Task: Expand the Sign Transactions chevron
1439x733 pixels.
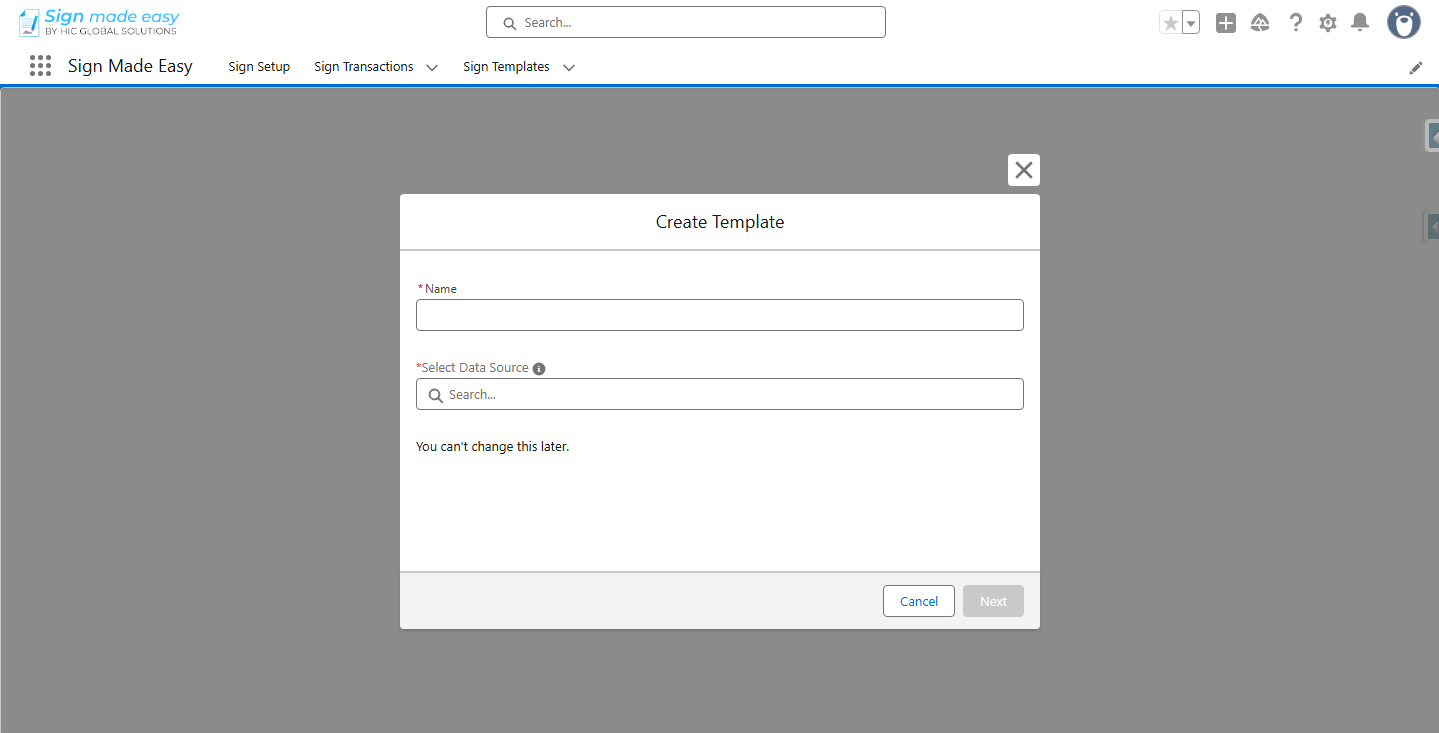Action: click(432, 68)
